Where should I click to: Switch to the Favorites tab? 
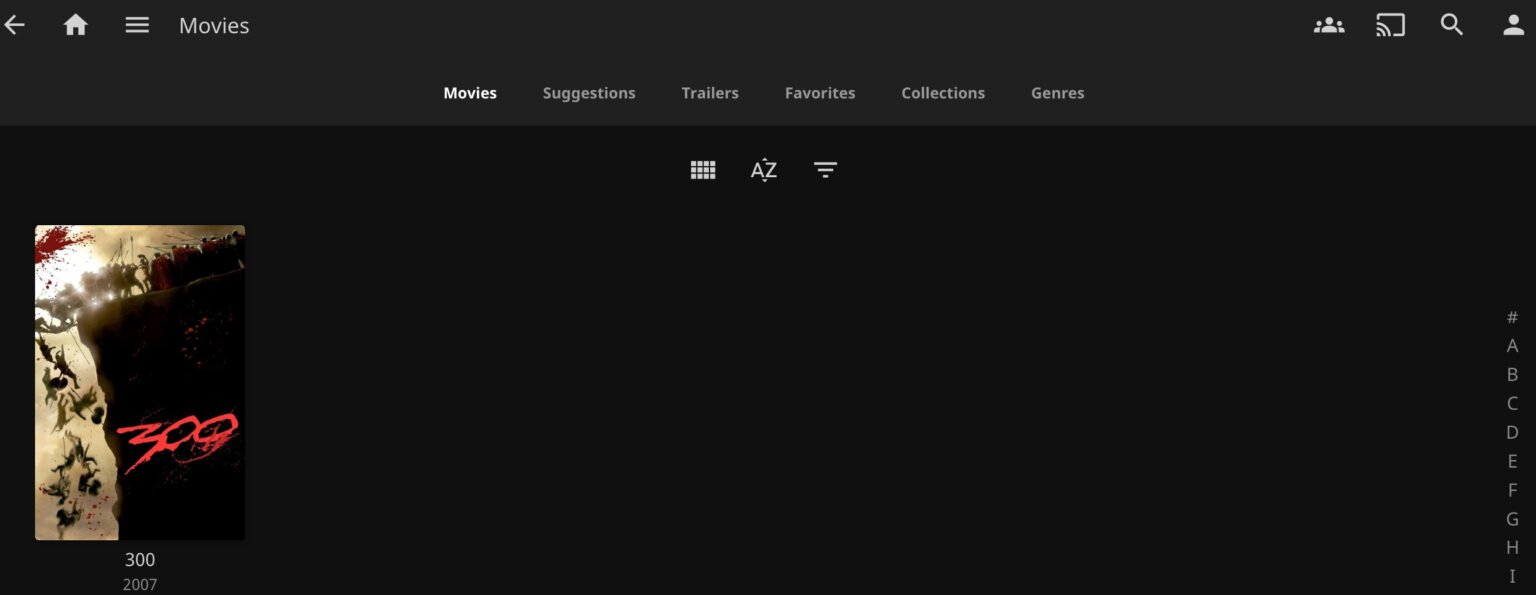820,92
